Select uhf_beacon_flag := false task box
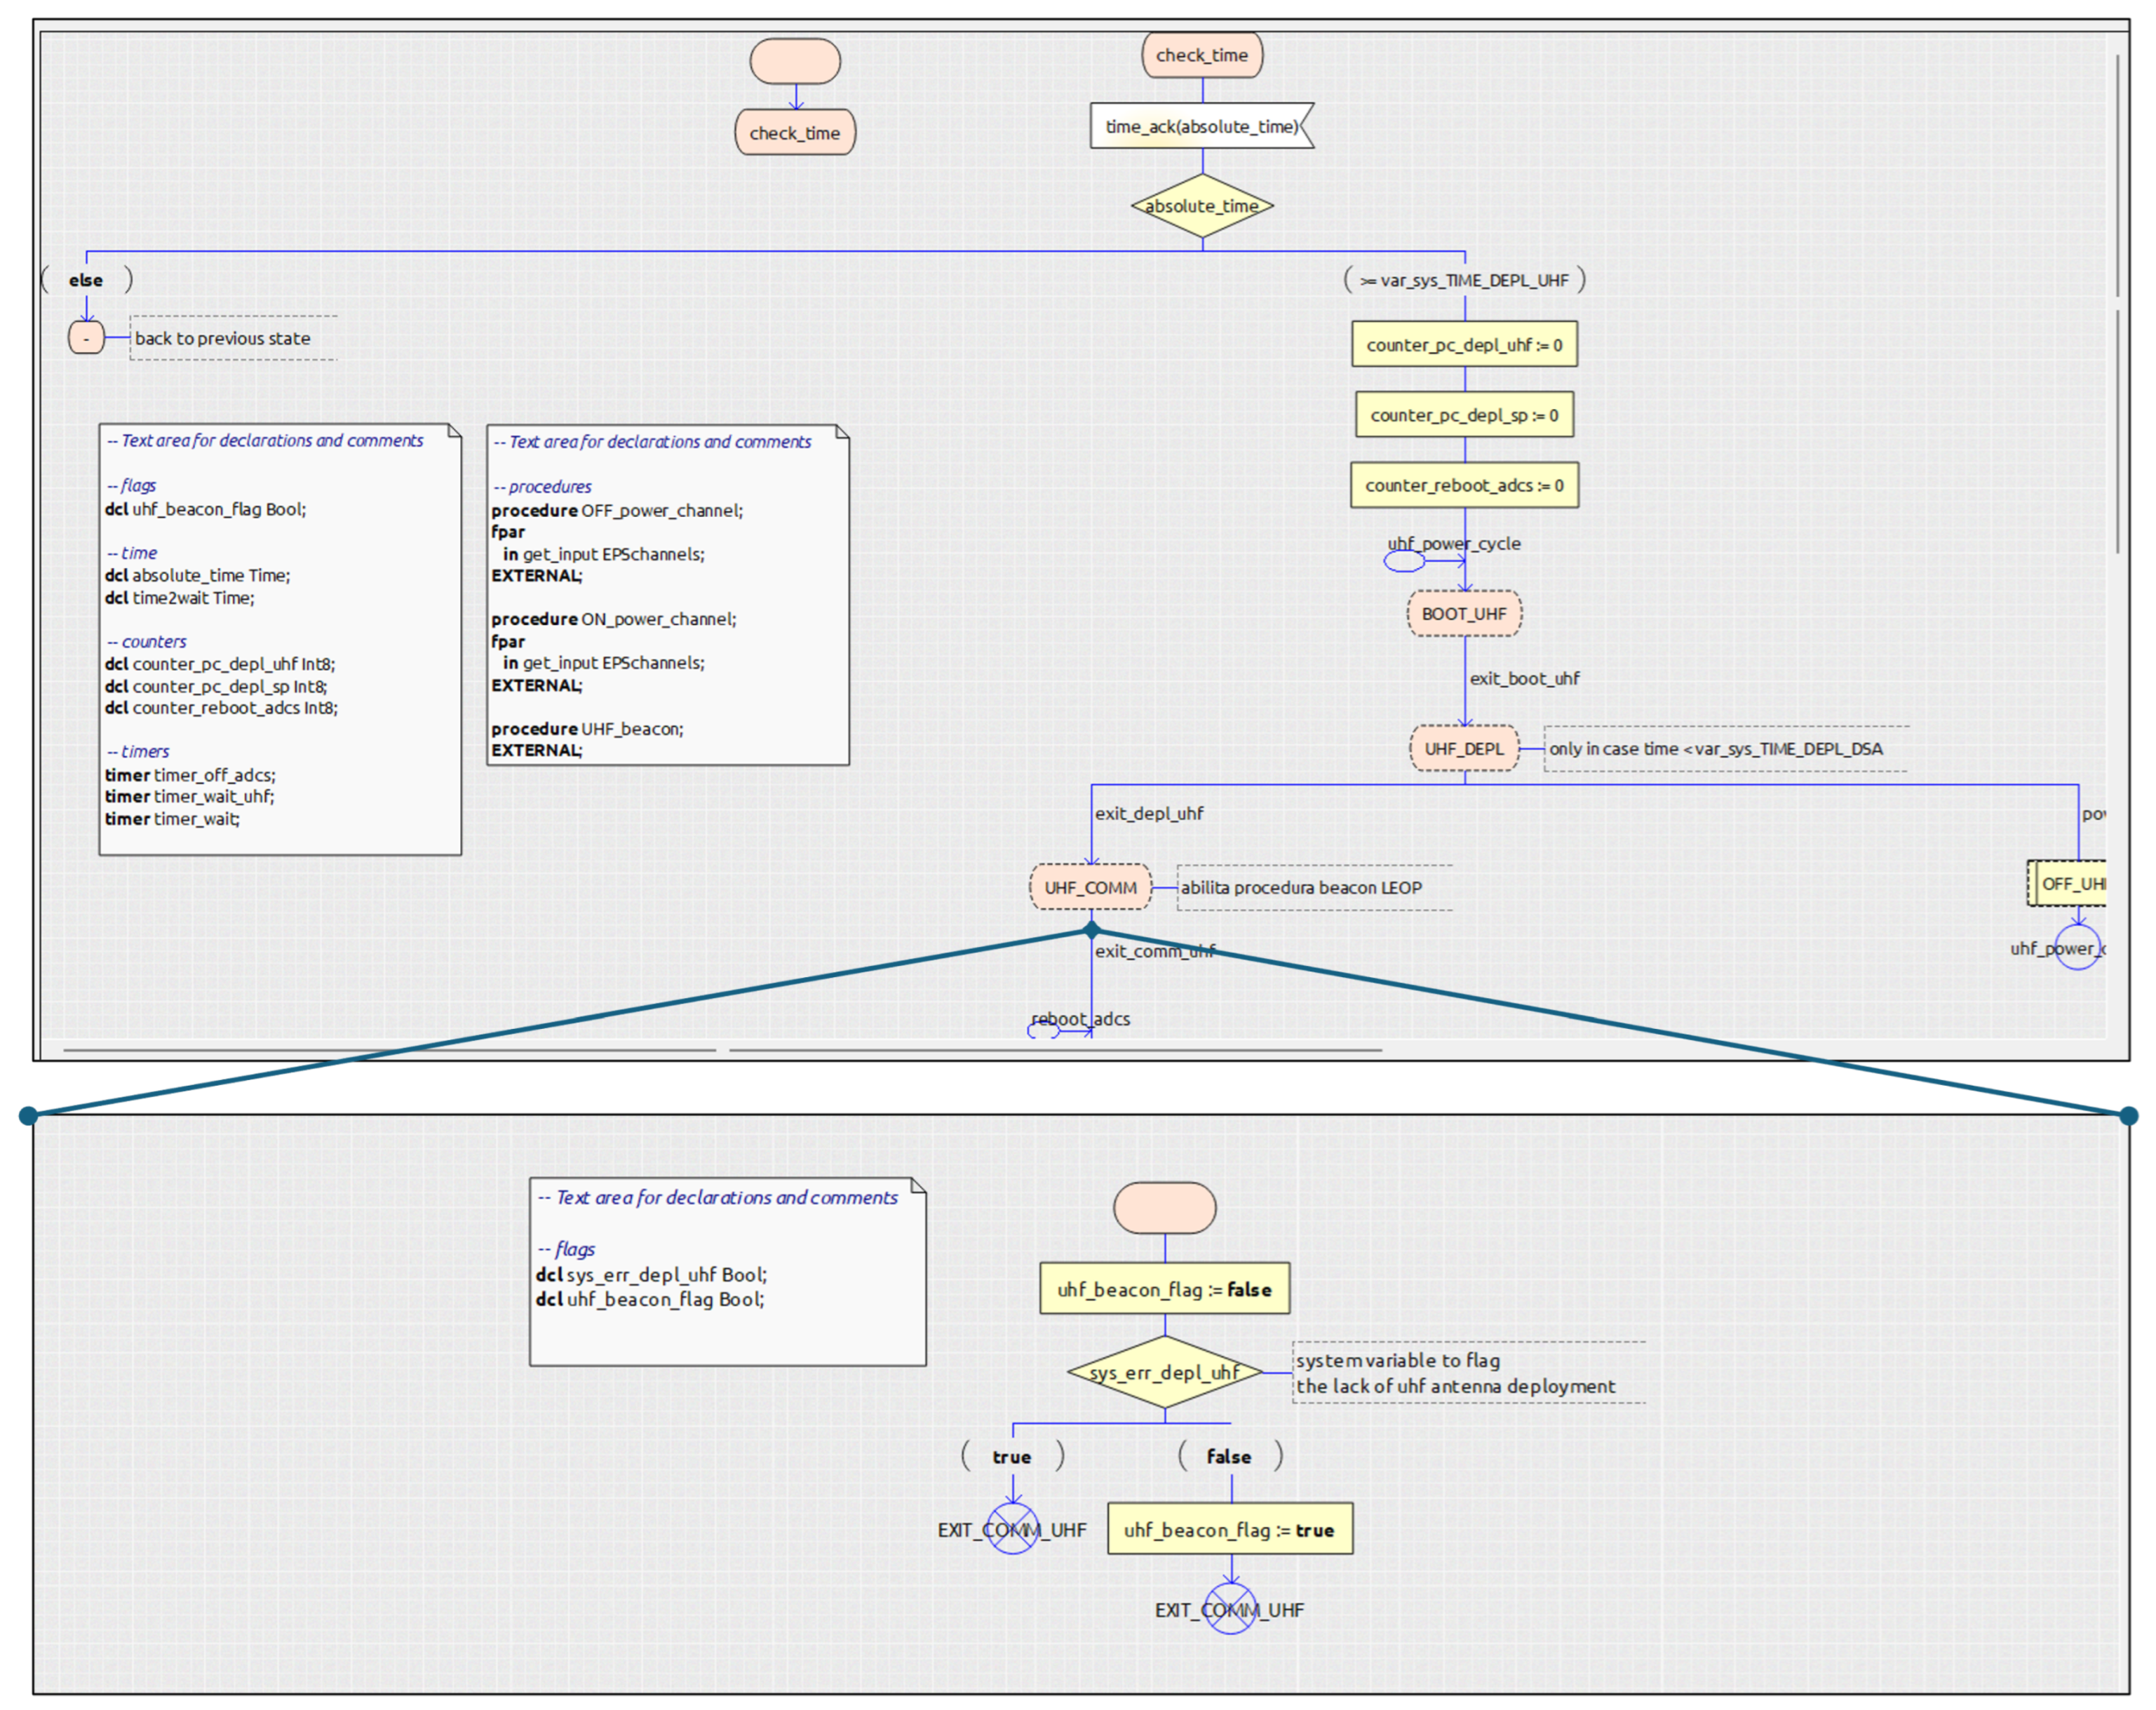The width and height of the screenshot is (2156, 1710). pyautogui.click(x=1164, y=1289)
